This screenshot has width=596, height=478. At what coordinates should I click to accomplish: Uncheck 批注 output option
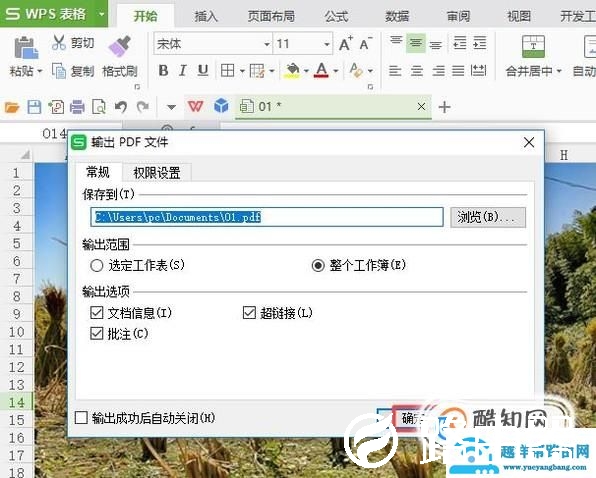click(97, 334)
